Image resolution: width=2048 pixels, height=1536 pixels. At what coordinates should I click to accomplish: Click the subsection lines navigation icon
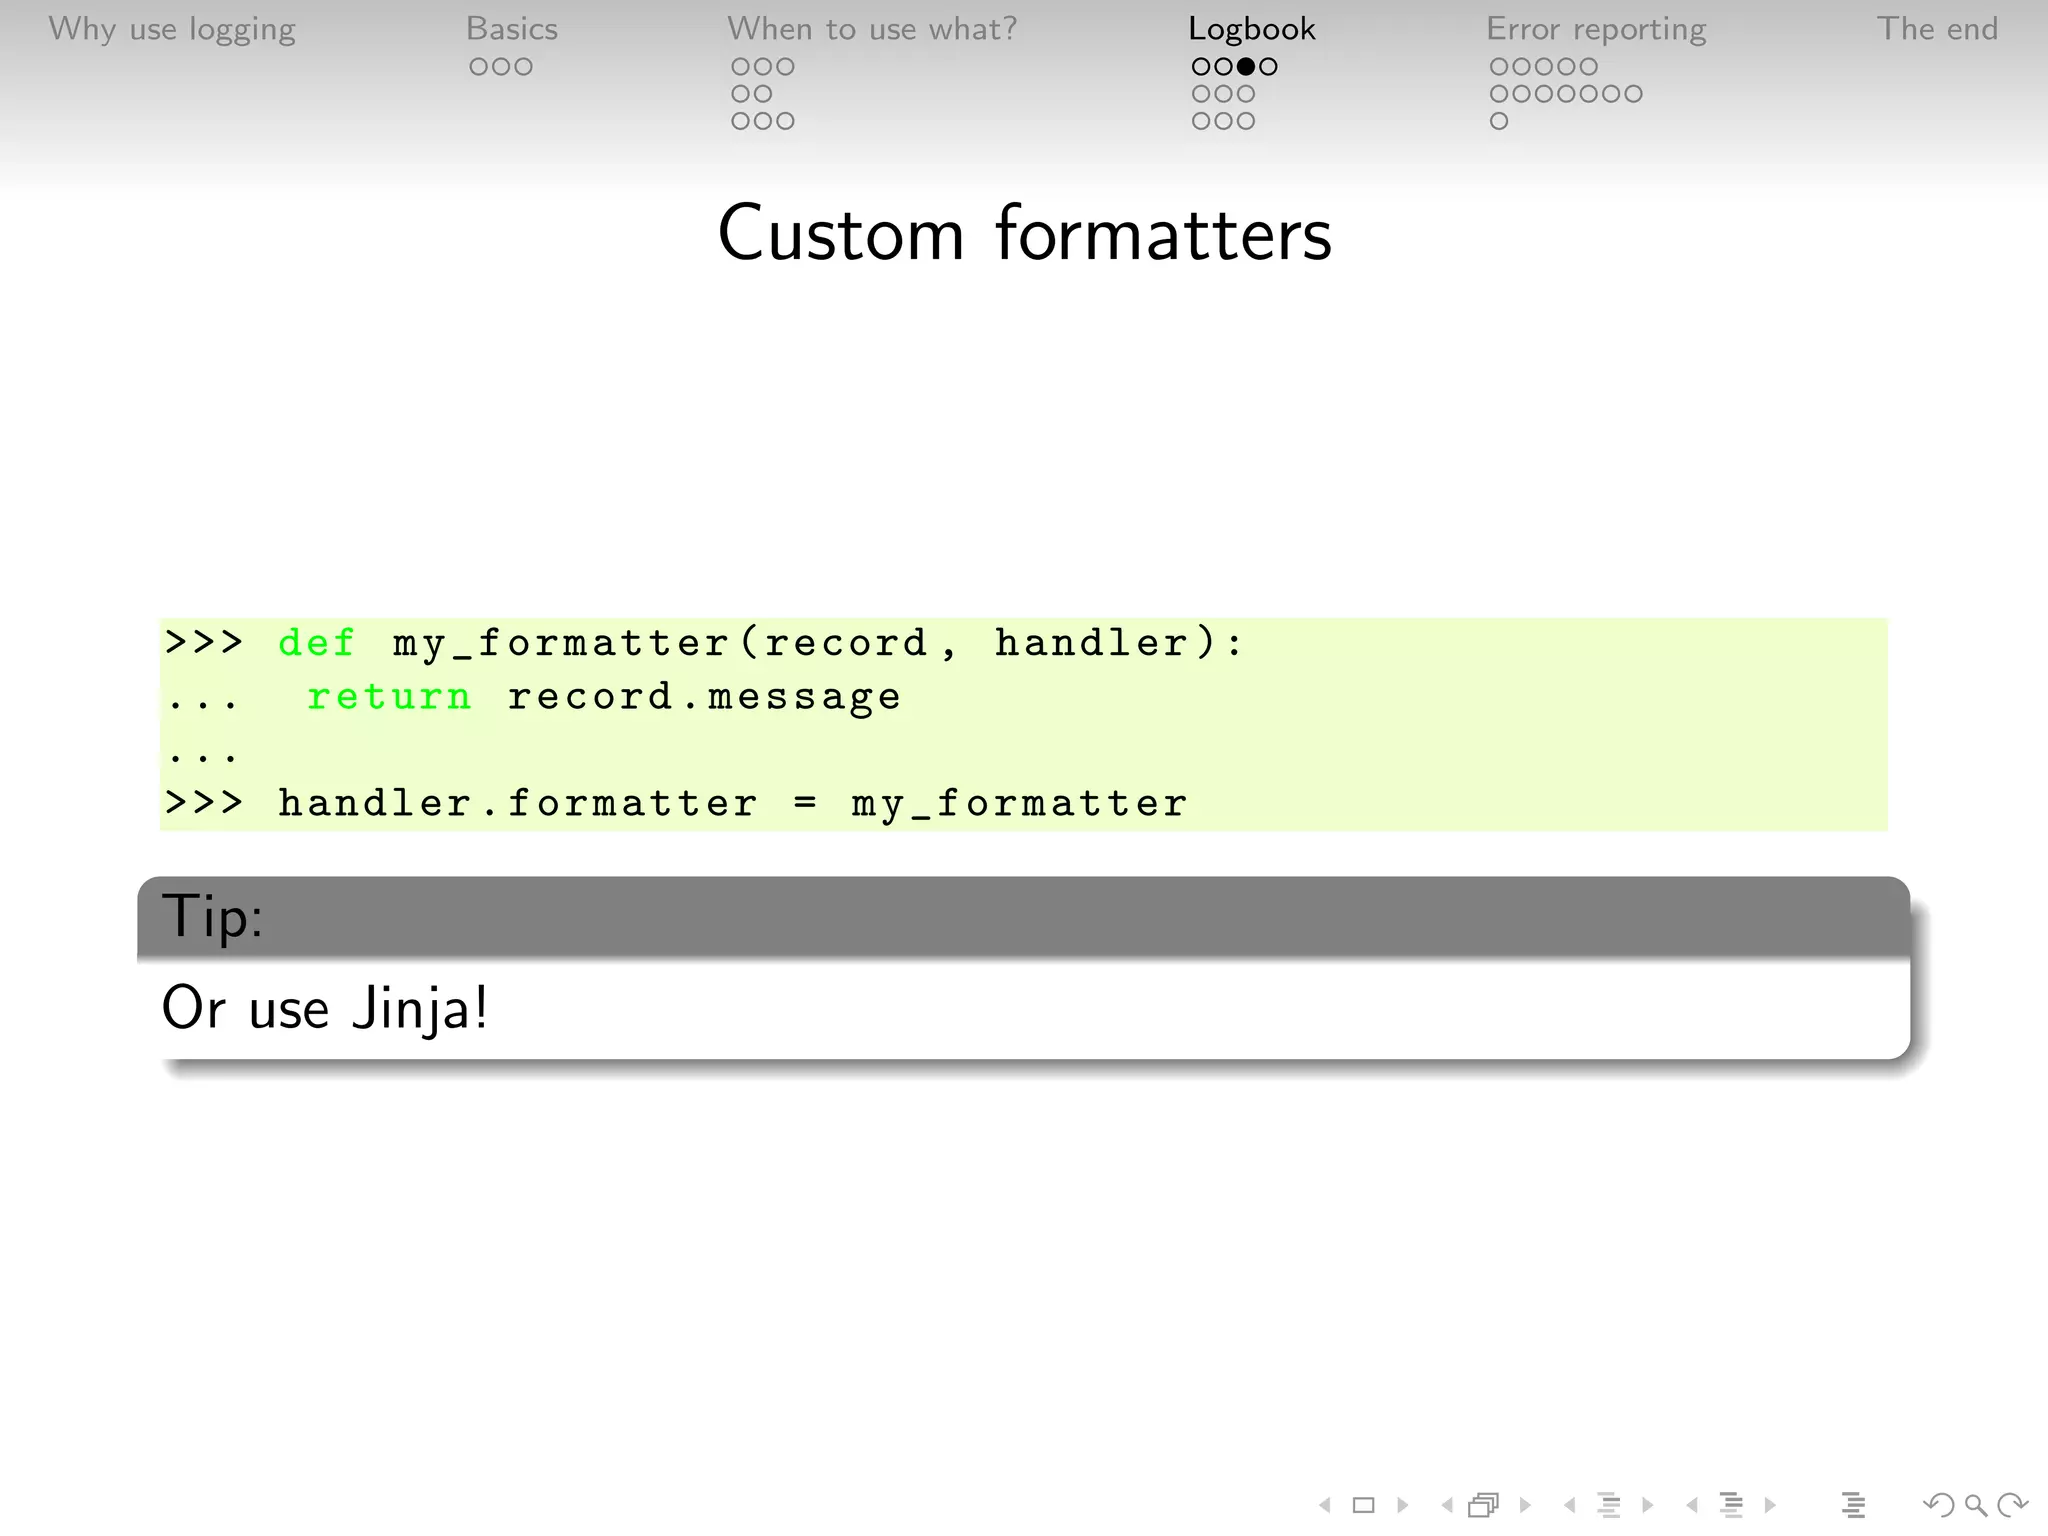click(1609, 1504)
